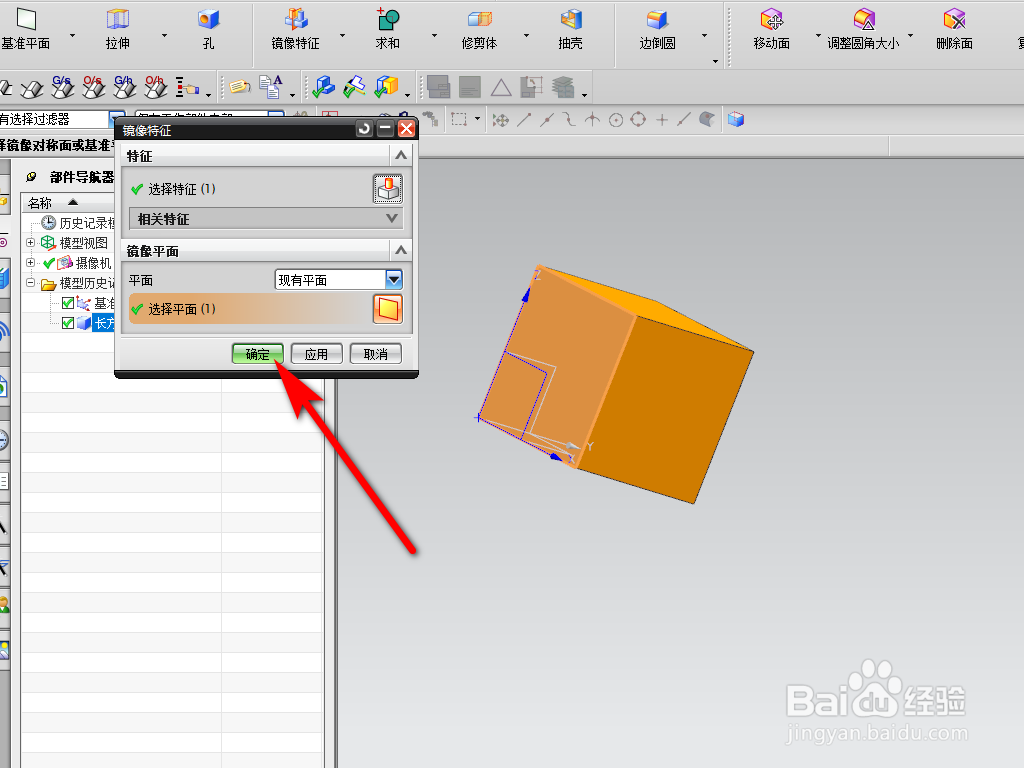The width and height of the screenshot is (1024, 768).
Task: Select the 拉伸 (Extrude) tool
Action: [118, 29]
